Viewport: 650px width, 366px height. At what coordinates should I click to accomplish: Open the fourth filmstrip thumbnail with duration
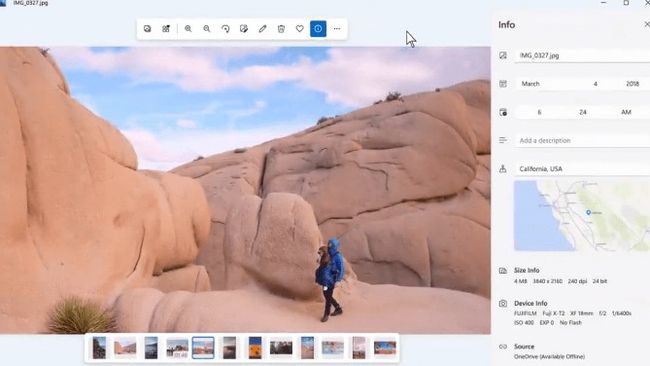tap(177, 347)
